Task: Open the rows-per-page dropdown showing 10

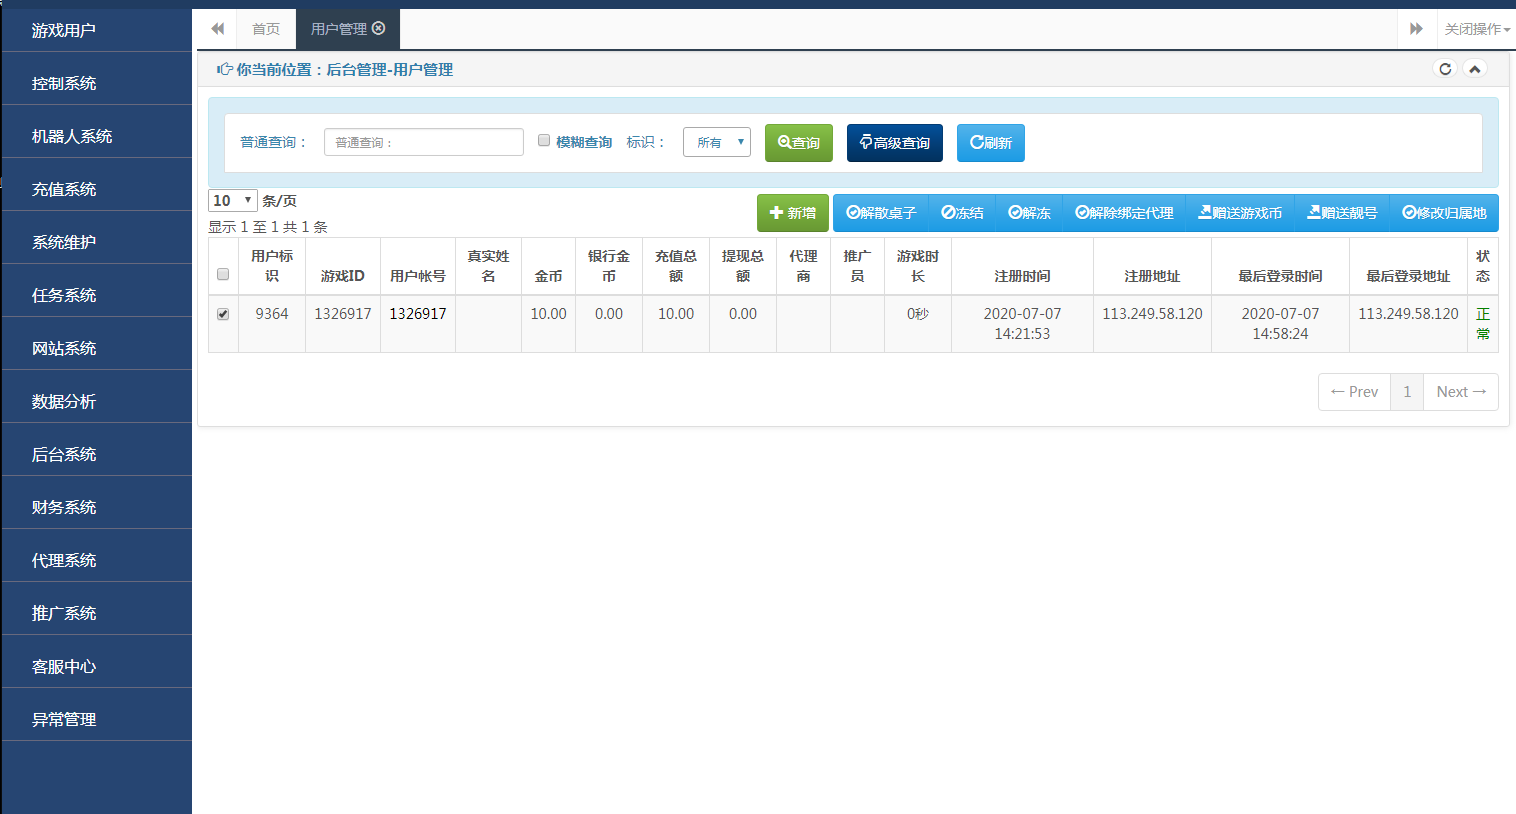Action: pos(232,201)
